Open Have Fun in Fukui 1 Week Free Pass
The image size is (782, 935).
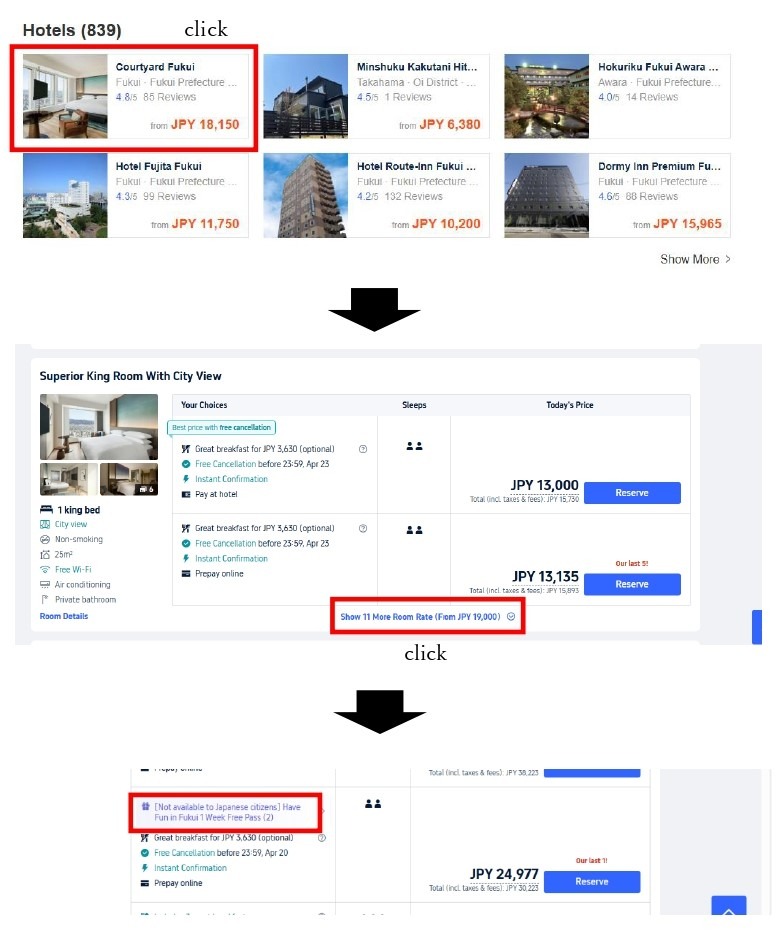227,812
